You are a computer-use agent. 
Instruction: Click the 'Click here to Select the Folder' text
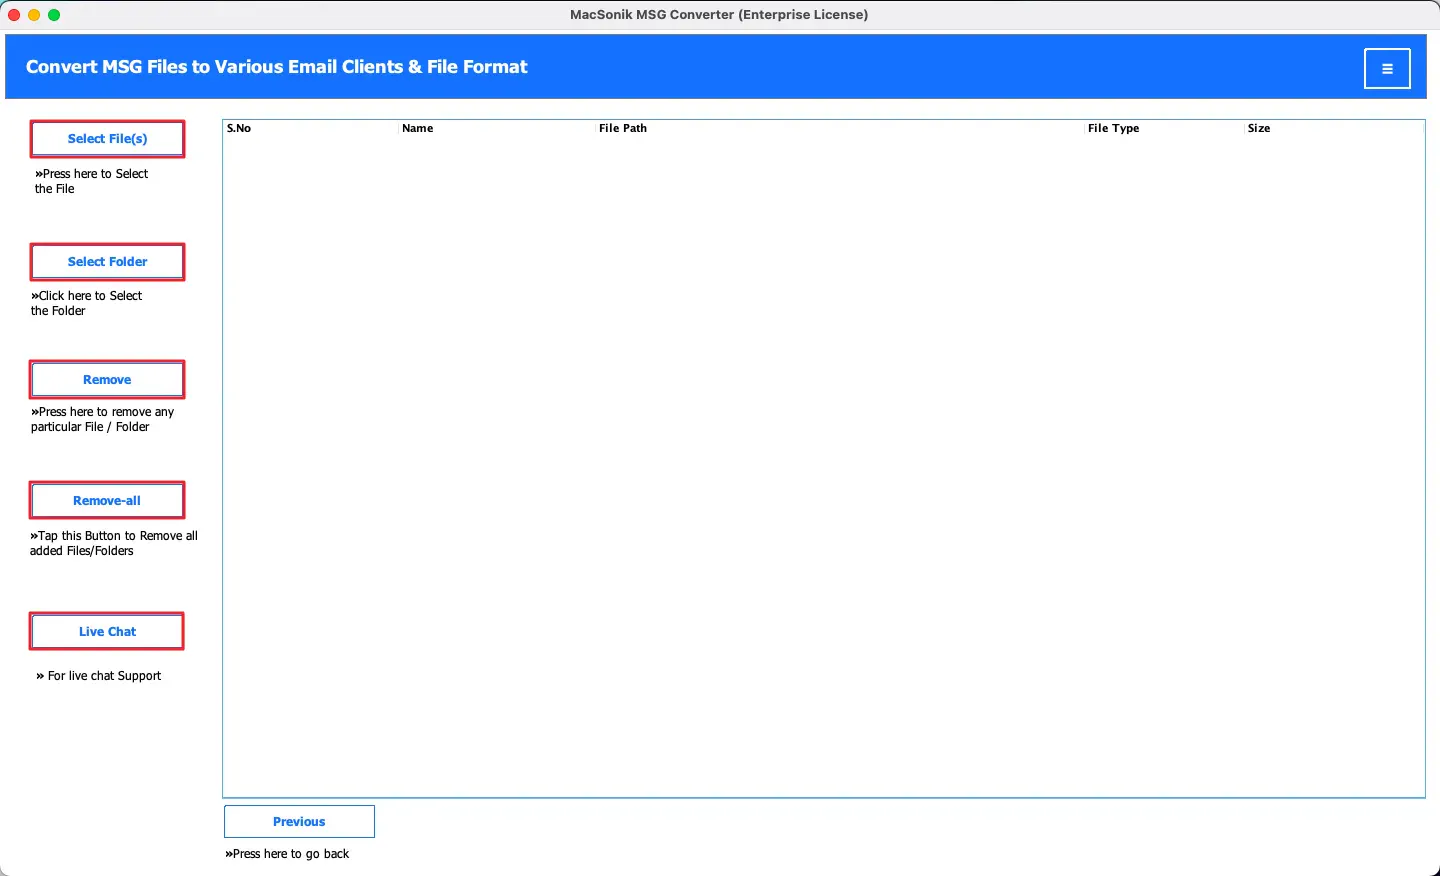87,303
